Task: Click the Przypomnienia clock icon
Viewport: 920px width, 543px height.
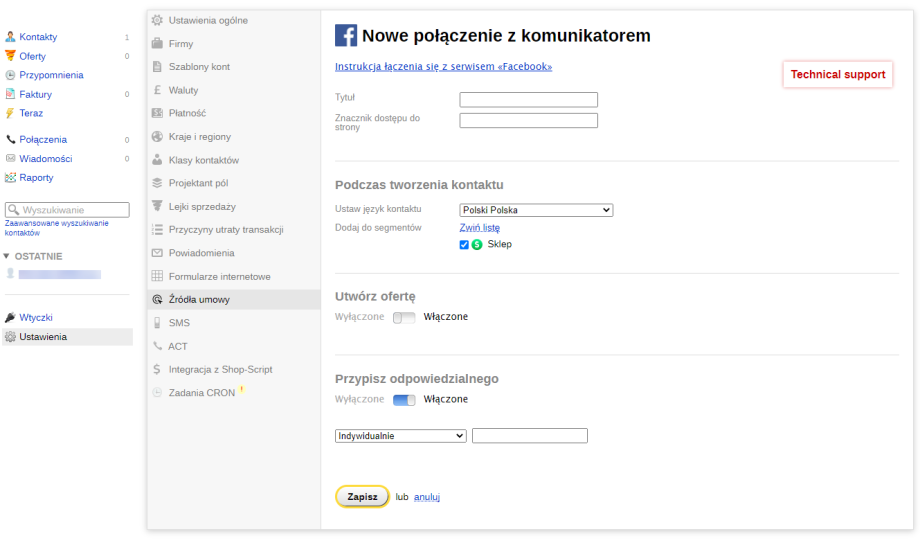Action: coord(10,75)
